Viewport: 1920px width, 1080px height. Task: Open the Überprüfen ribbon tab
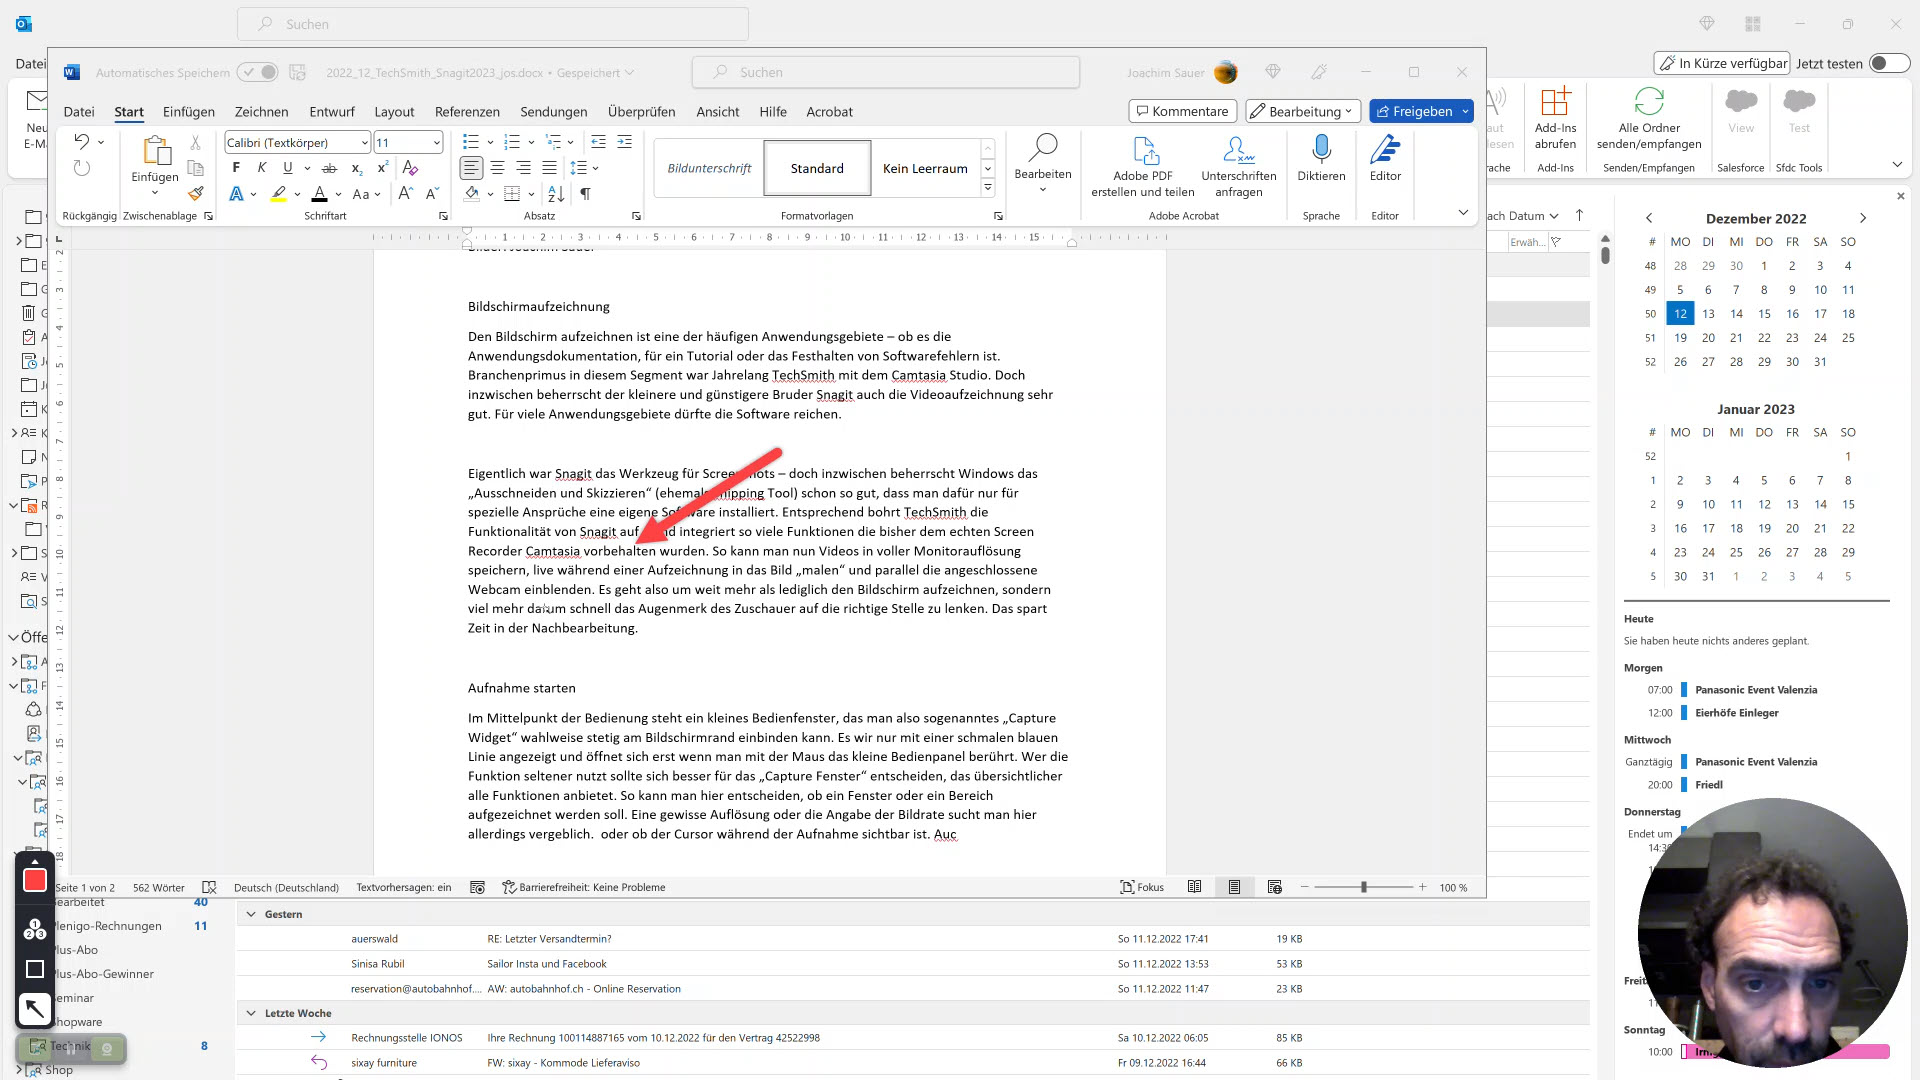641,112
